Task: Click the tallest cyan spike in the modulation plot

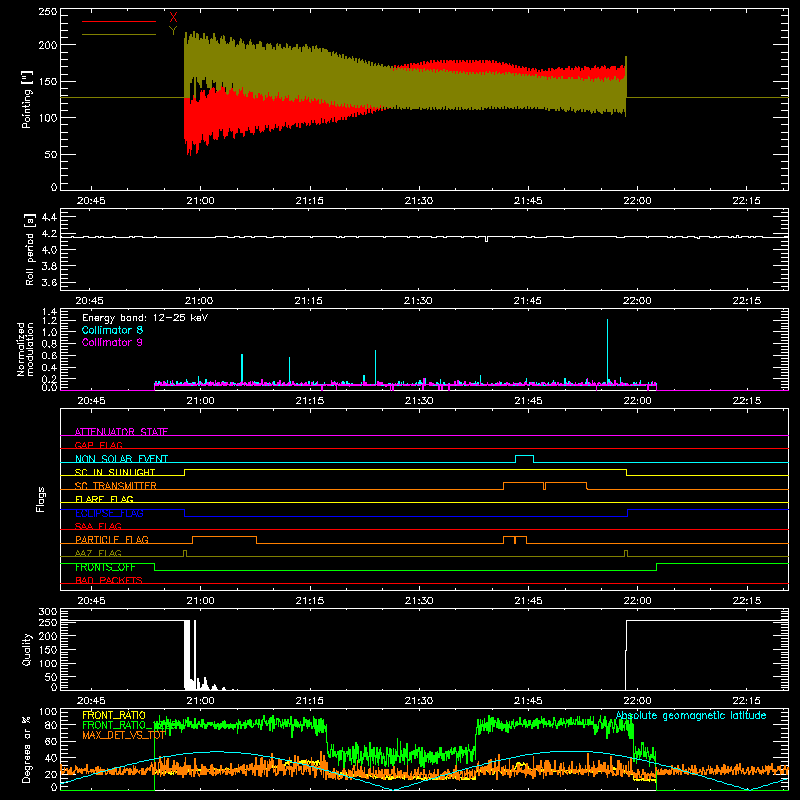Action: [607, 350]
